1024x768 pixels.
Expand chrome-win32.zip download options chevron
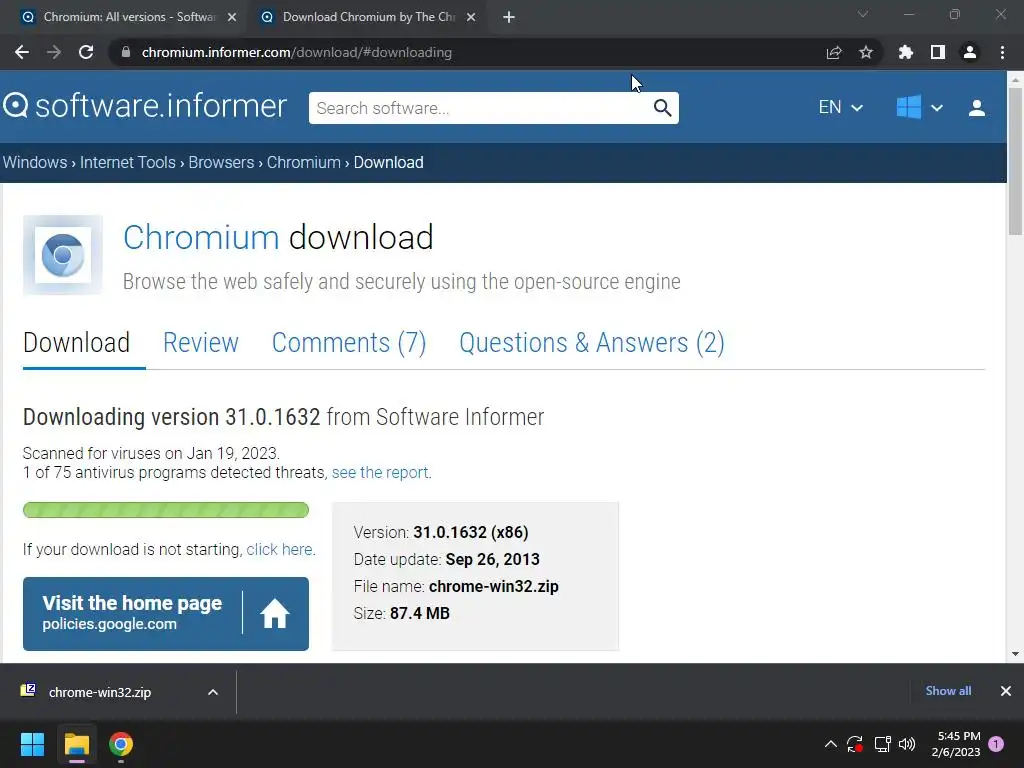pos(213,692)
